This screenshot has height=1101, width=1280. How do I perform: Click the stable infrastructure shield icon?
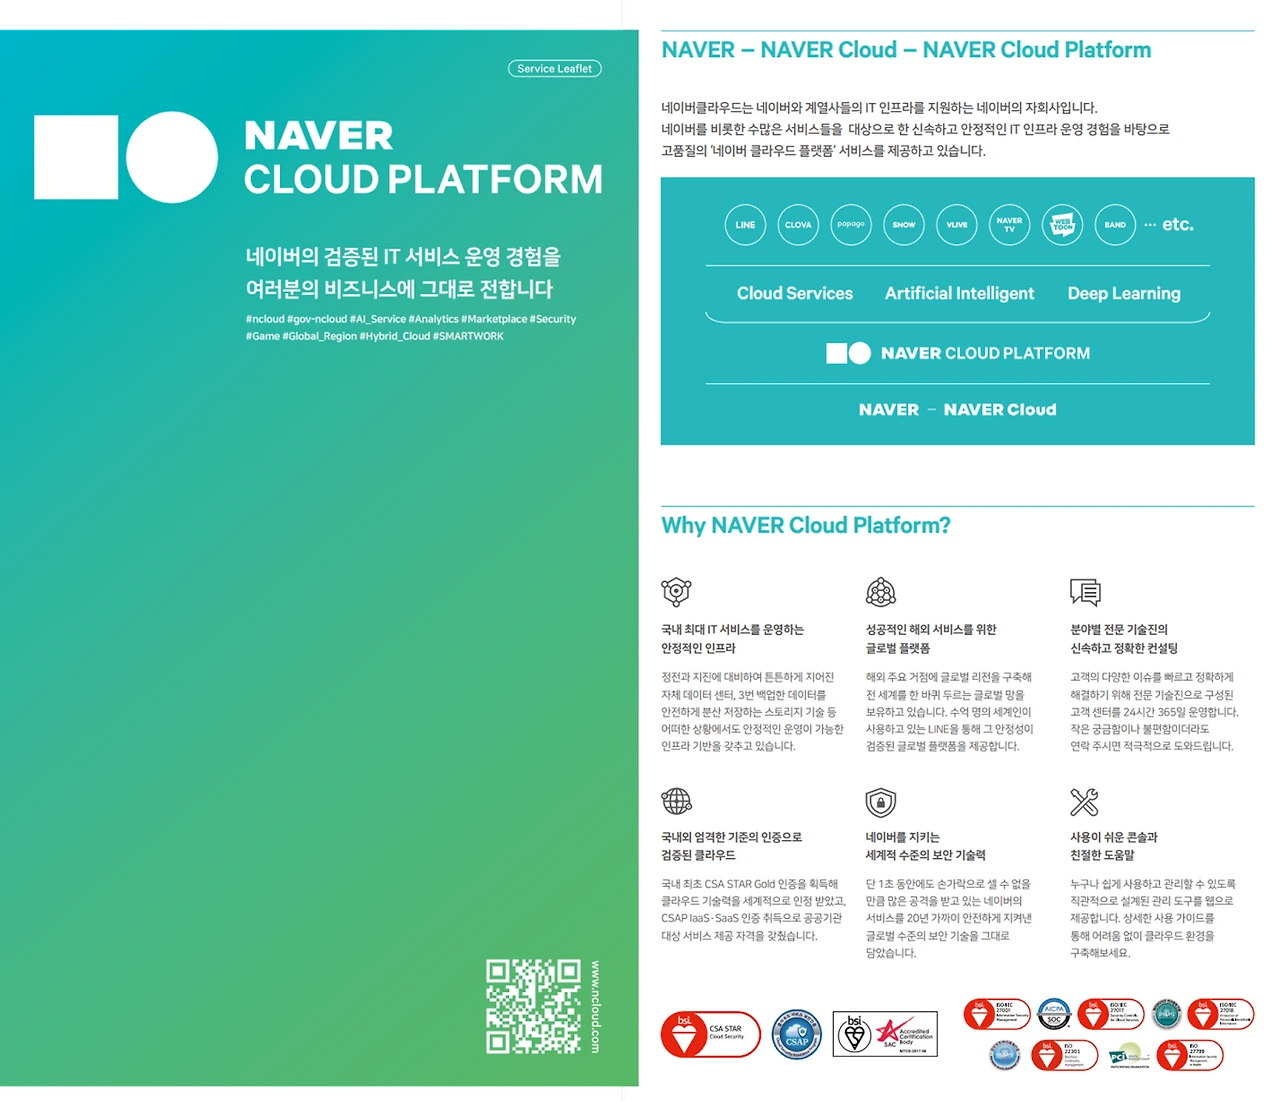tap(676, 592)
